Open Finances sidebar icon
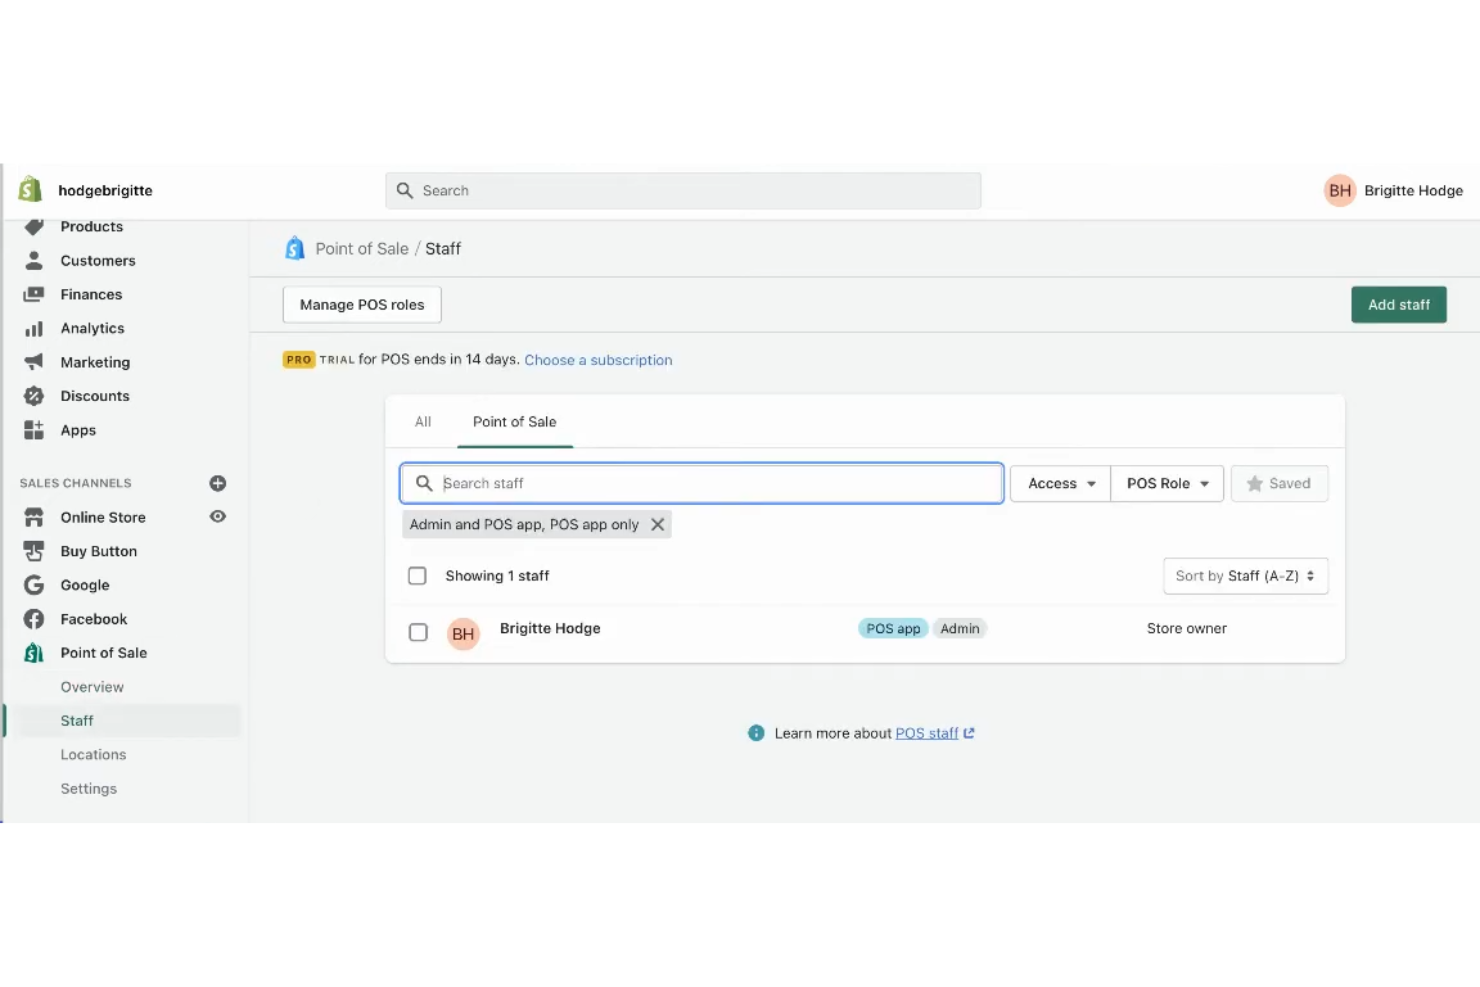This screenshot has height=987, width=1480. click(34, 294)
